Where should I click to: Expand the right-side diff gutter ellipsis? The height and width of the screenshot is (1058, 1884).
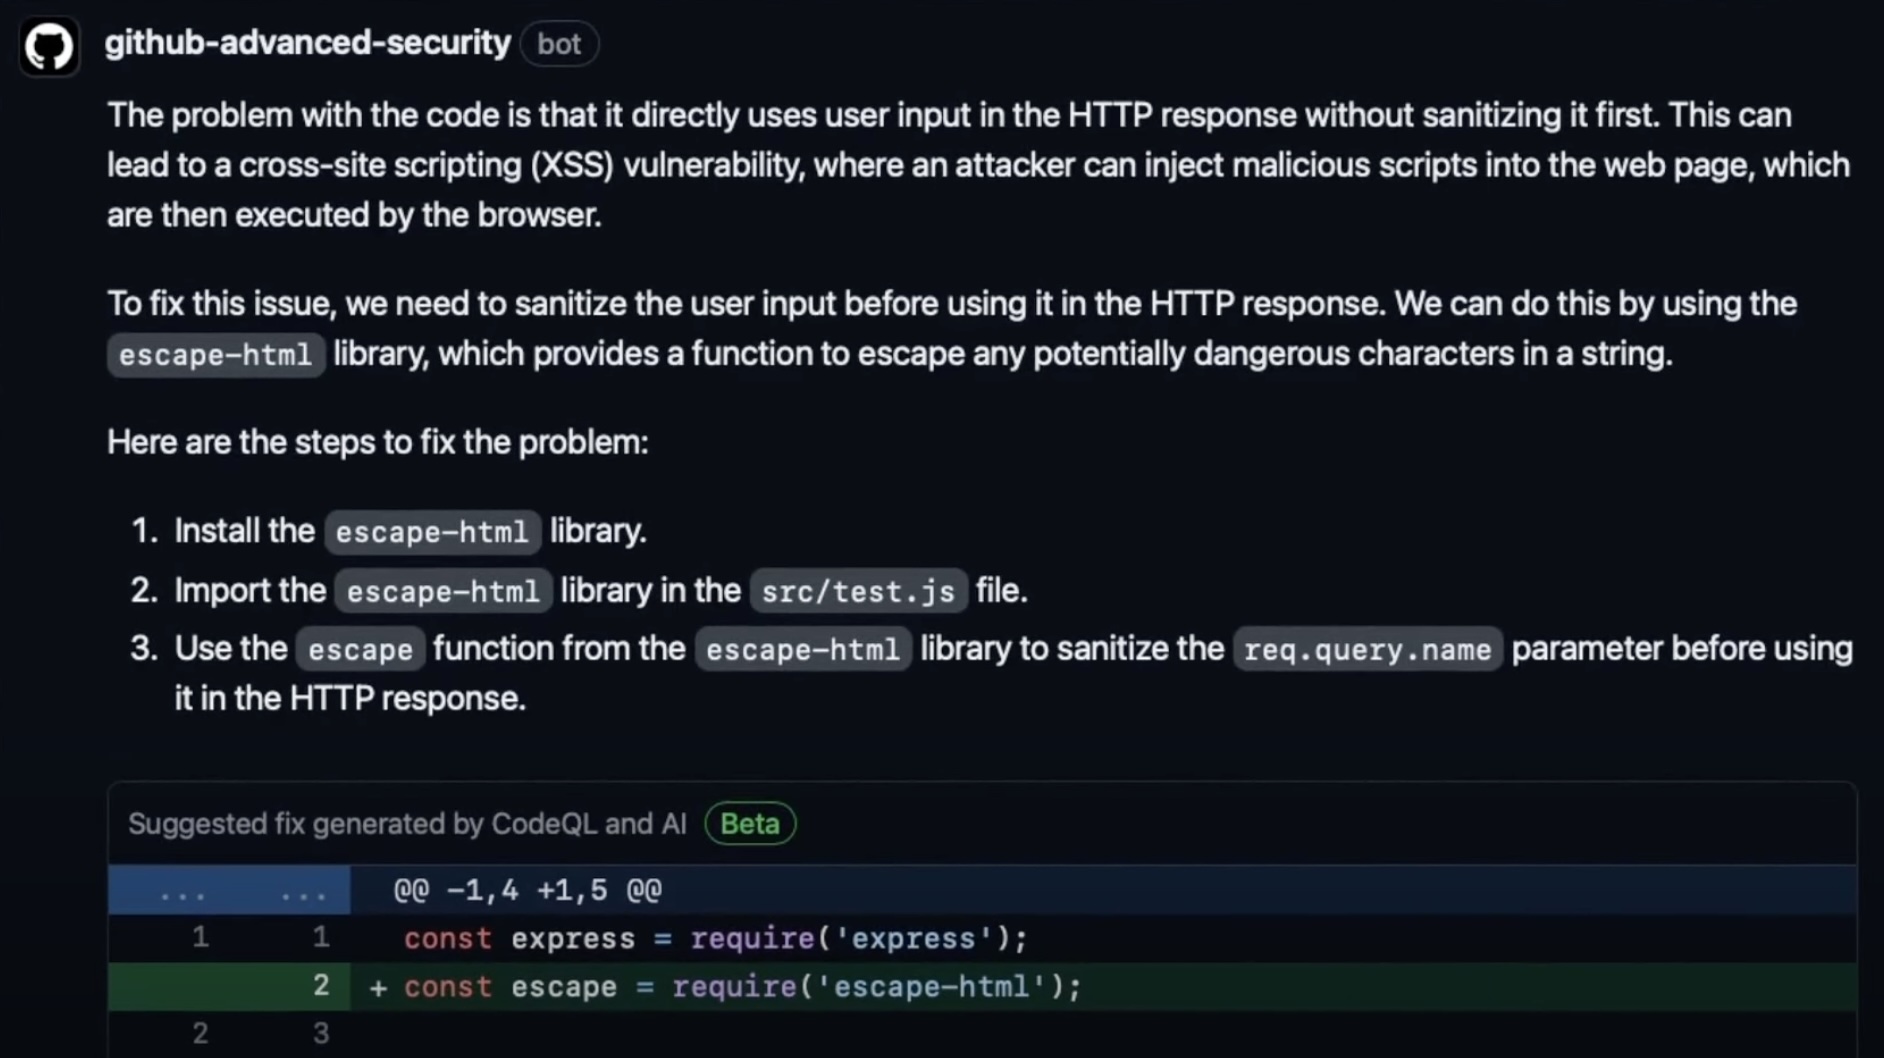[303, 890]
